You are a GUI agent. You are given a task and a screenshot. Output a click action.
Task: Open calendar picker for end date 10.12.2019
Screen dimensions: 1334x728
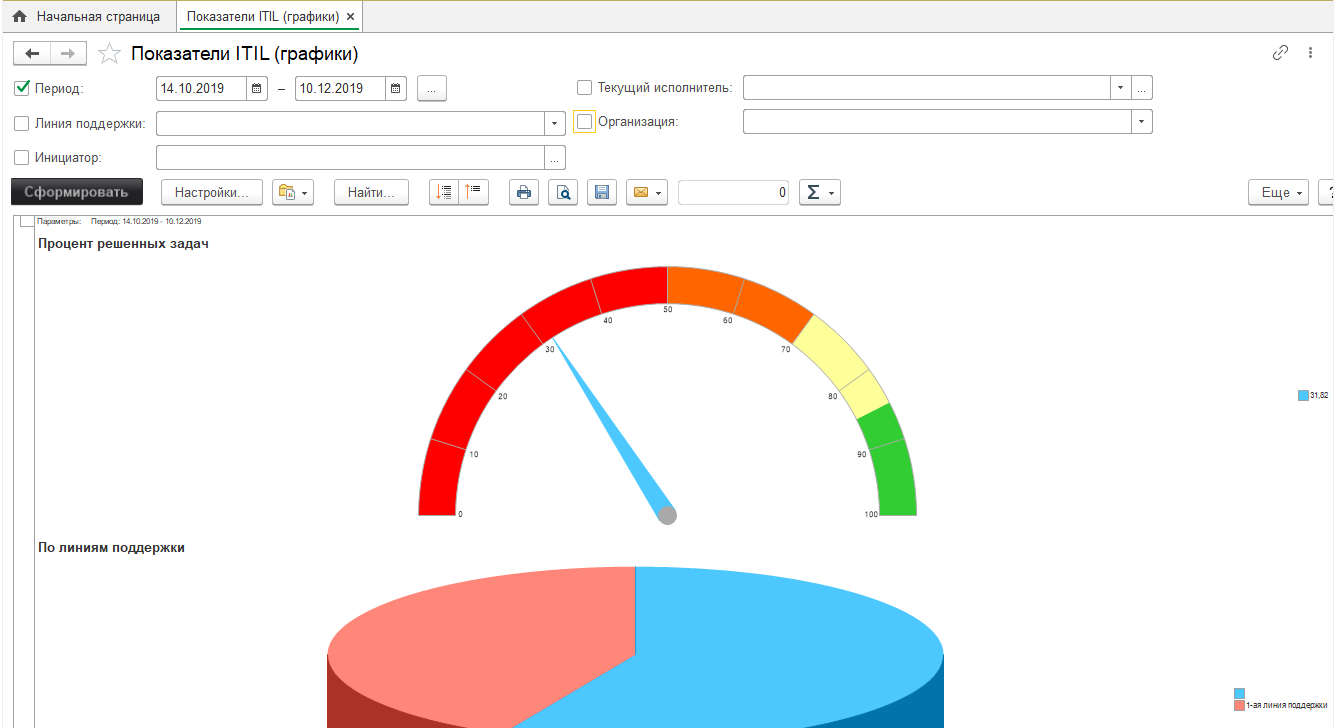point(396,88)
